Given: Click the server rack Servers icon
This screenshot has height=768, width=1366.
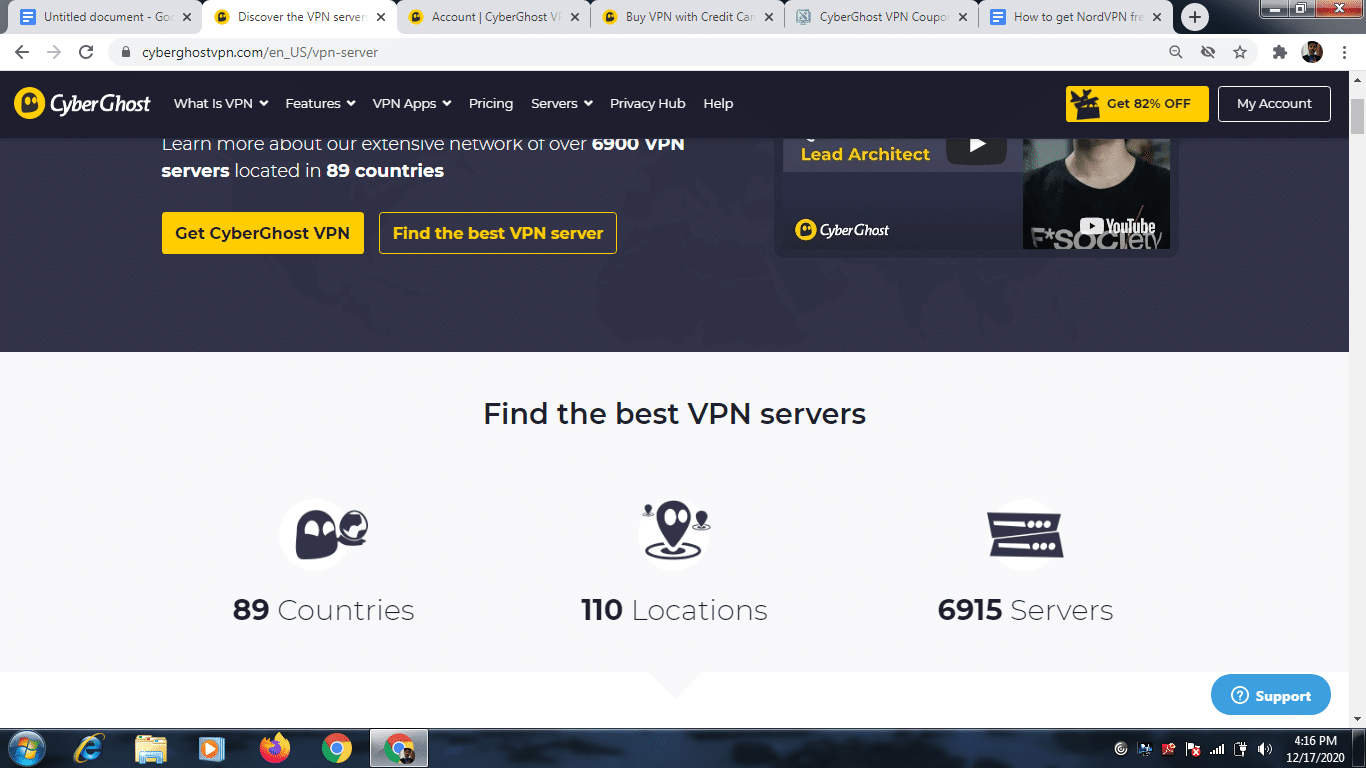Looking at the screenshot, I should [1024, 535].
